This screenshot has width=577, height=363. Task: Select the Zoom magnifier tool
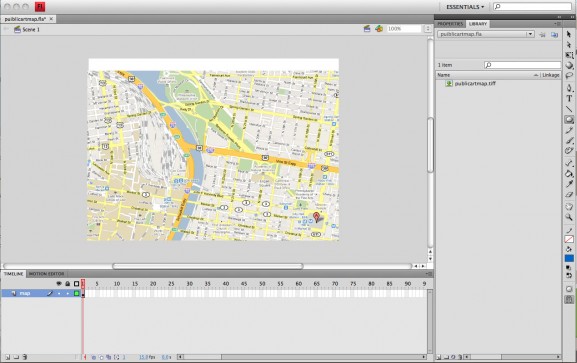coord(569,217)
